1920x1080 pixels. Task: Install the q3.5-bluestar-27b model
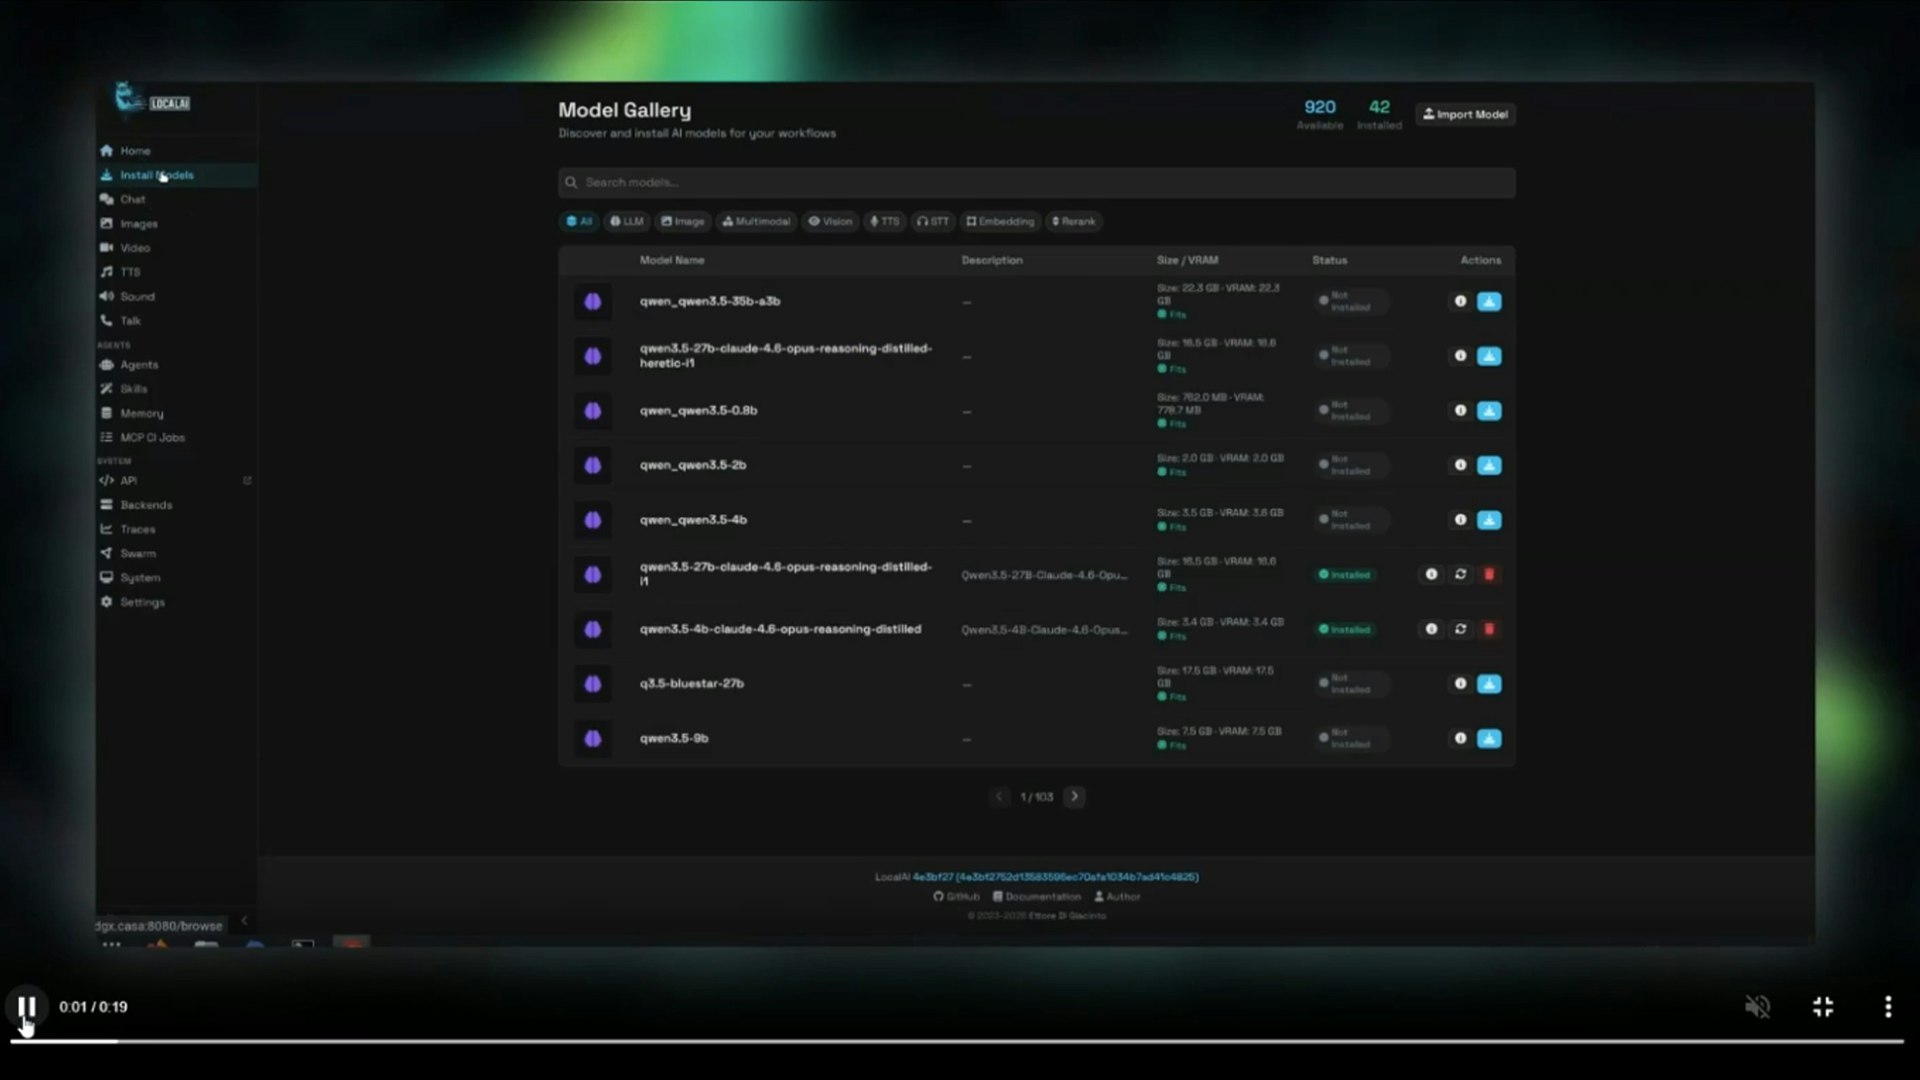(x=1489, y=684)
